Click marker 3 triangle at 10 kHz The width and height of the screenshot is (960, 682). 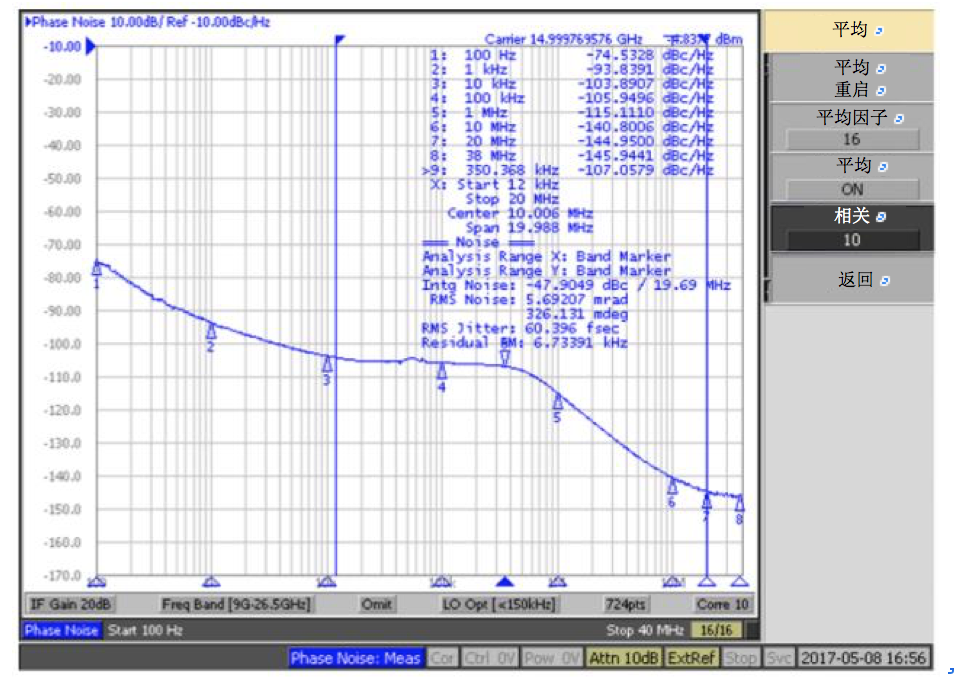pos(327,364)
